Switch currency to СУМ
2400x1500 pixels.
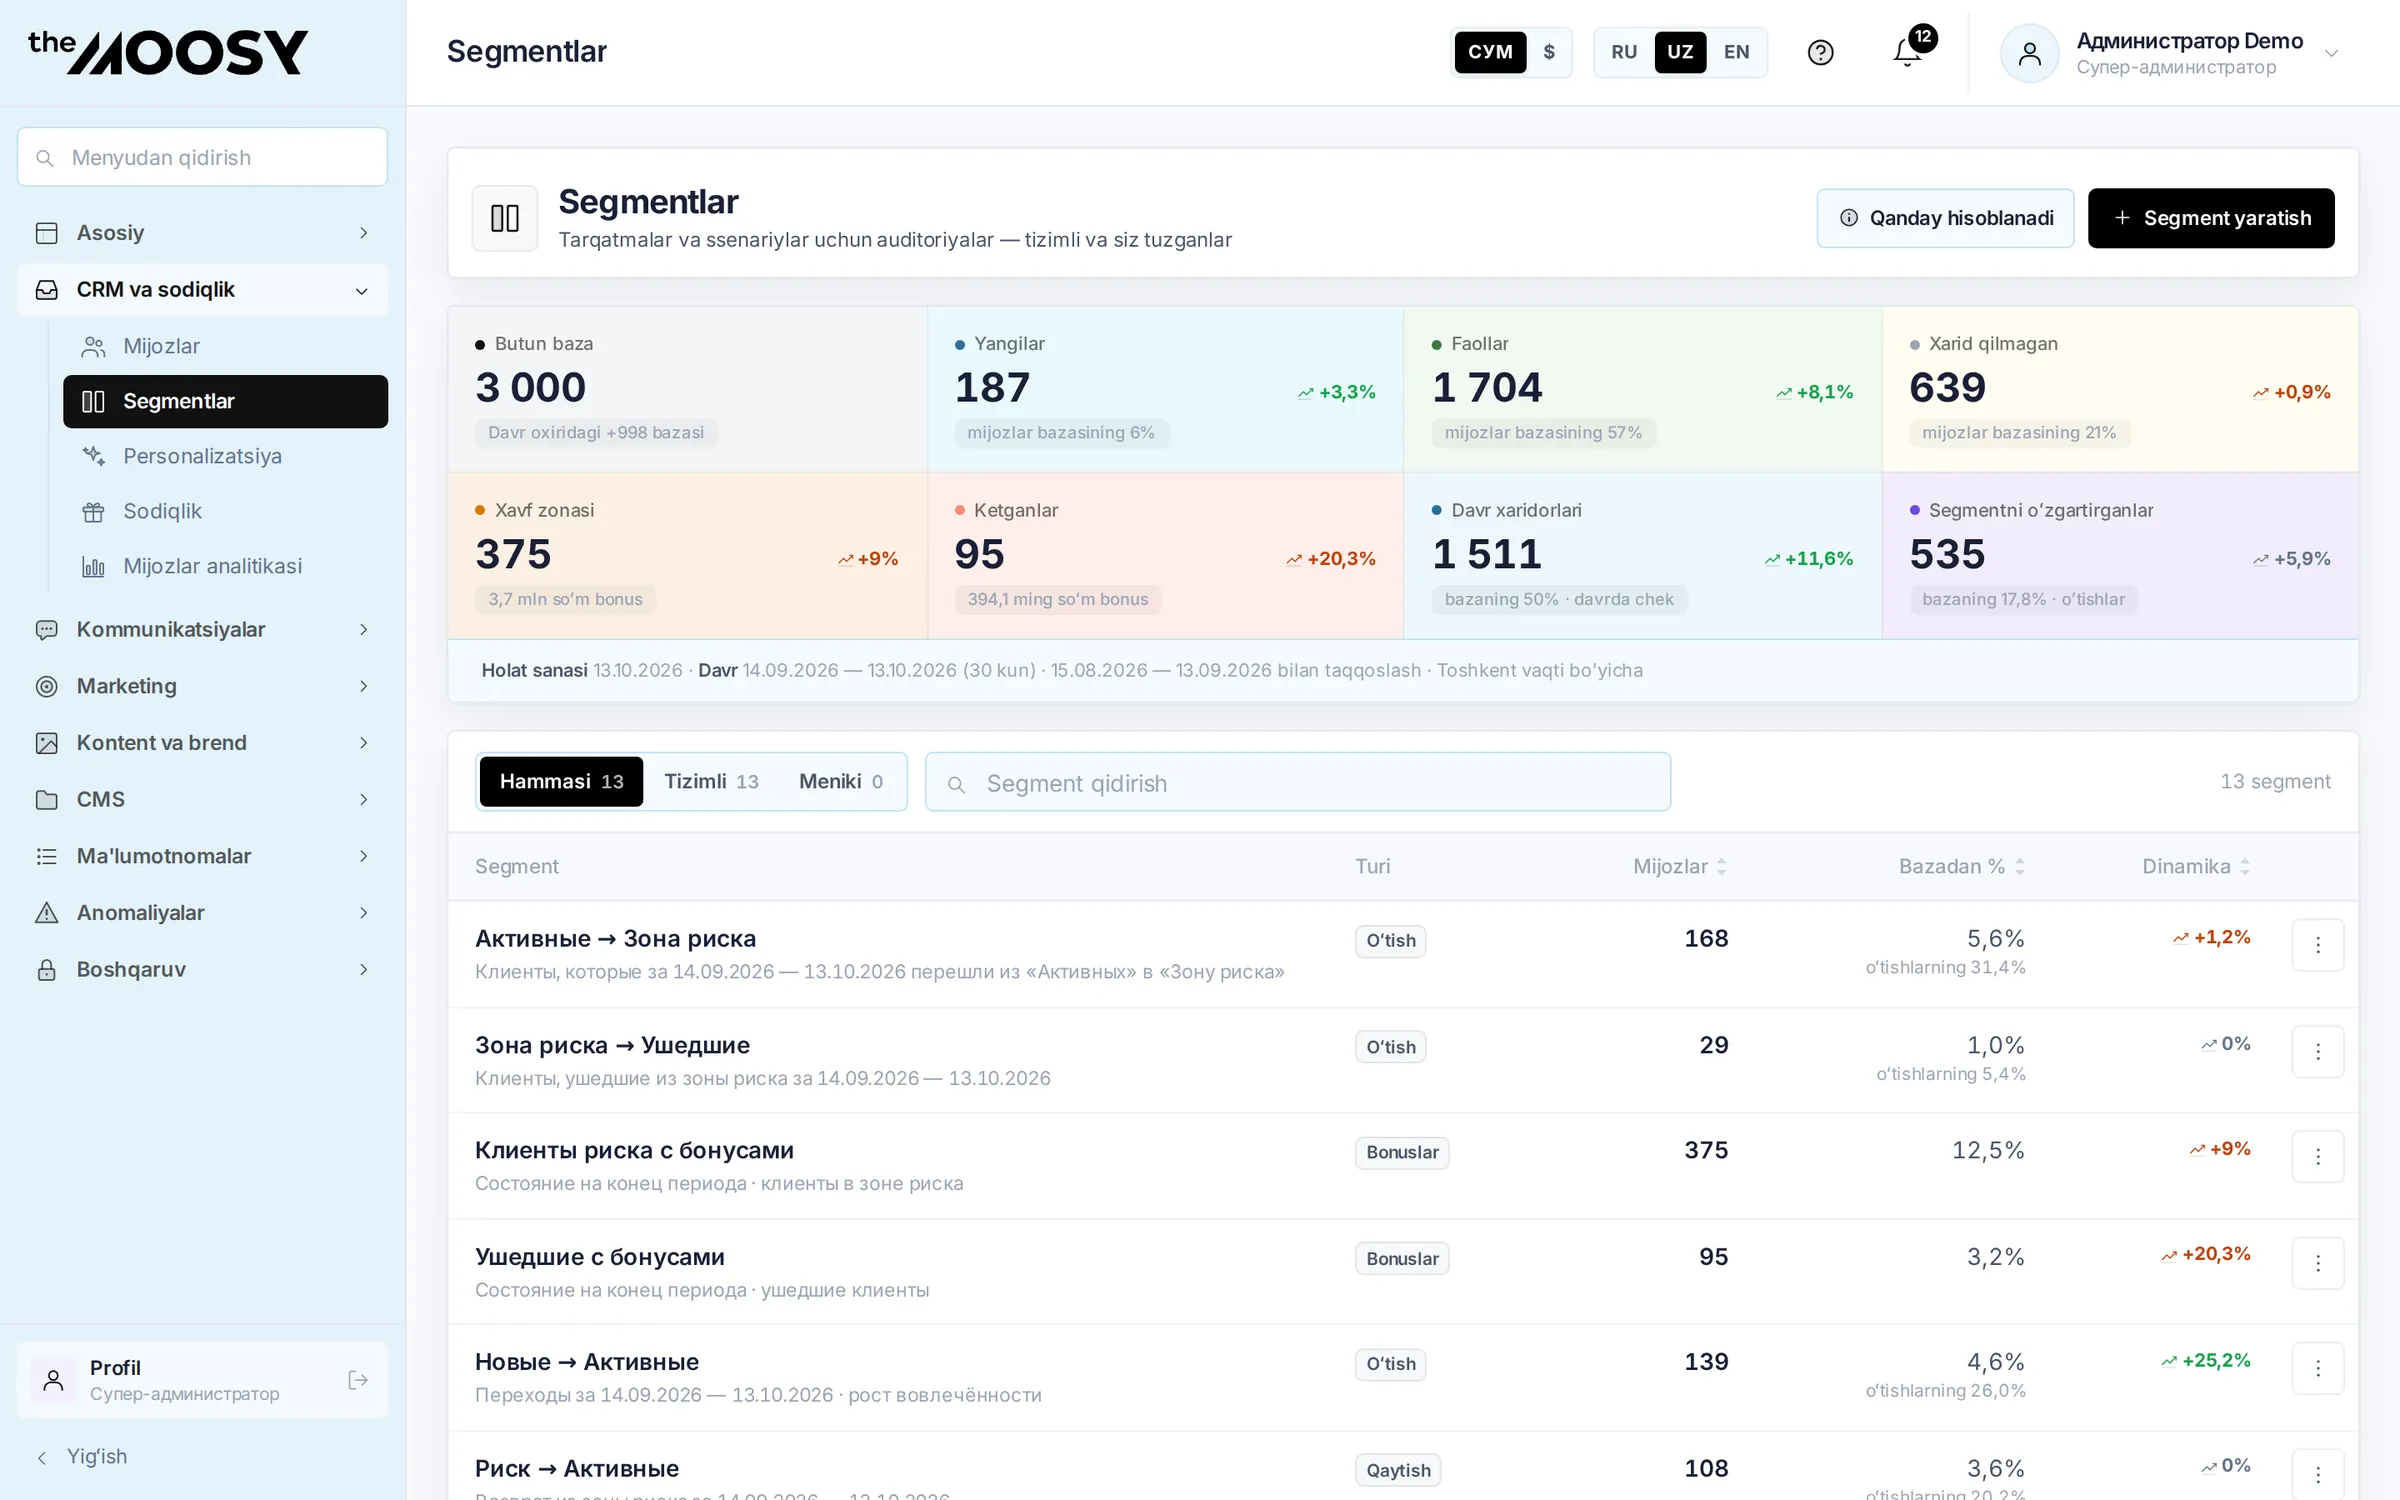(1490, 52)
